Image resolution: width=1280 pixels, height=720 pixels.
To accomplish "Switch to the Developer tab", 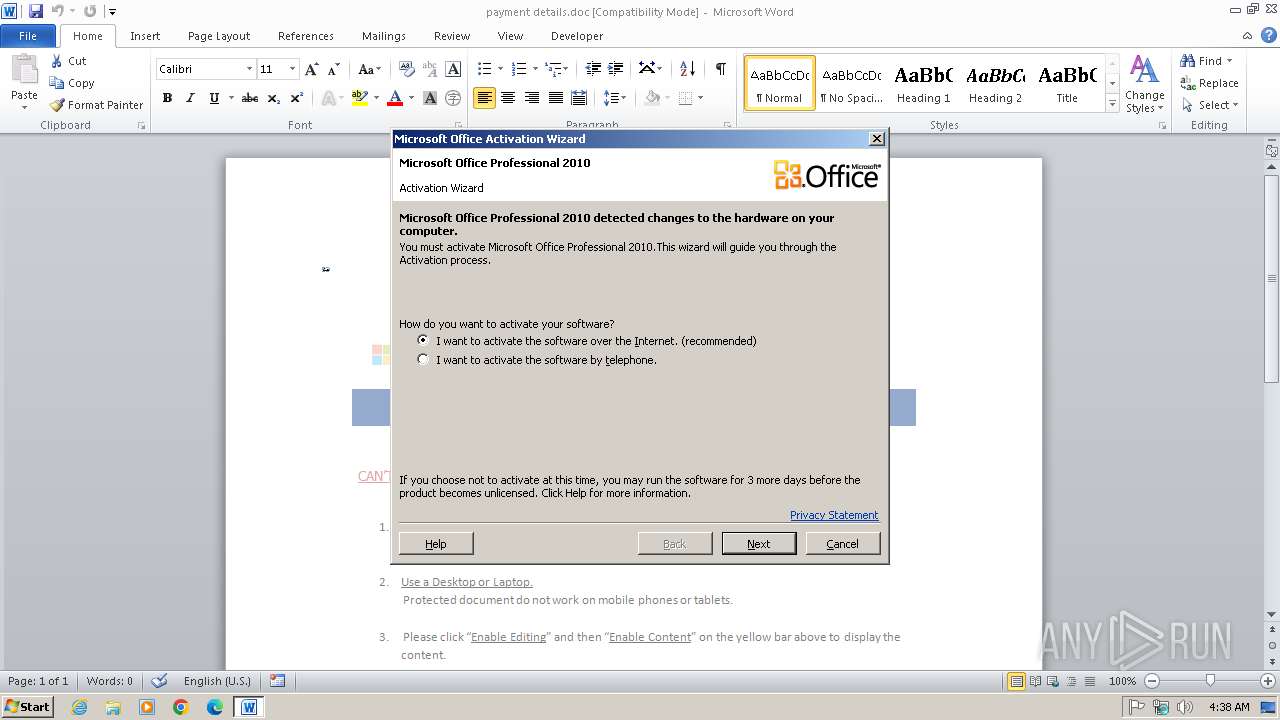I will pyautogui.click(x=577, y=36).
